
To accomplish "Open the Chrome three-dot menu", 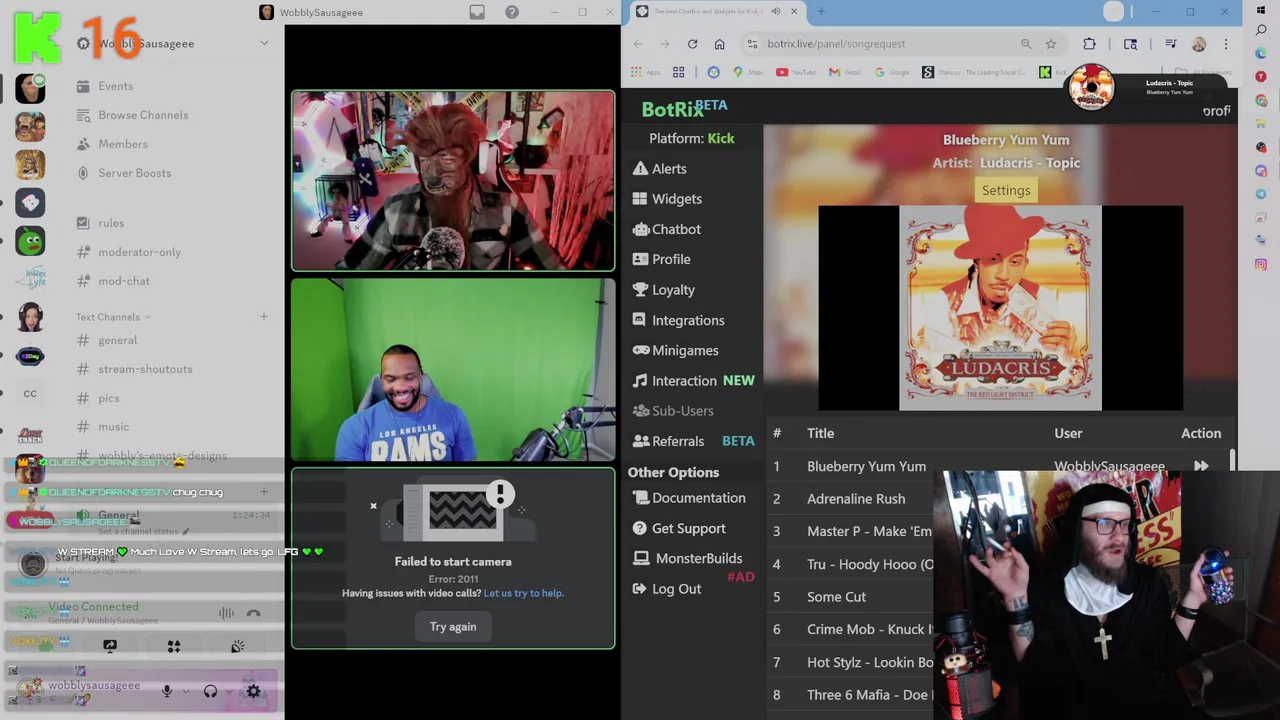I will coord(1226,44).
